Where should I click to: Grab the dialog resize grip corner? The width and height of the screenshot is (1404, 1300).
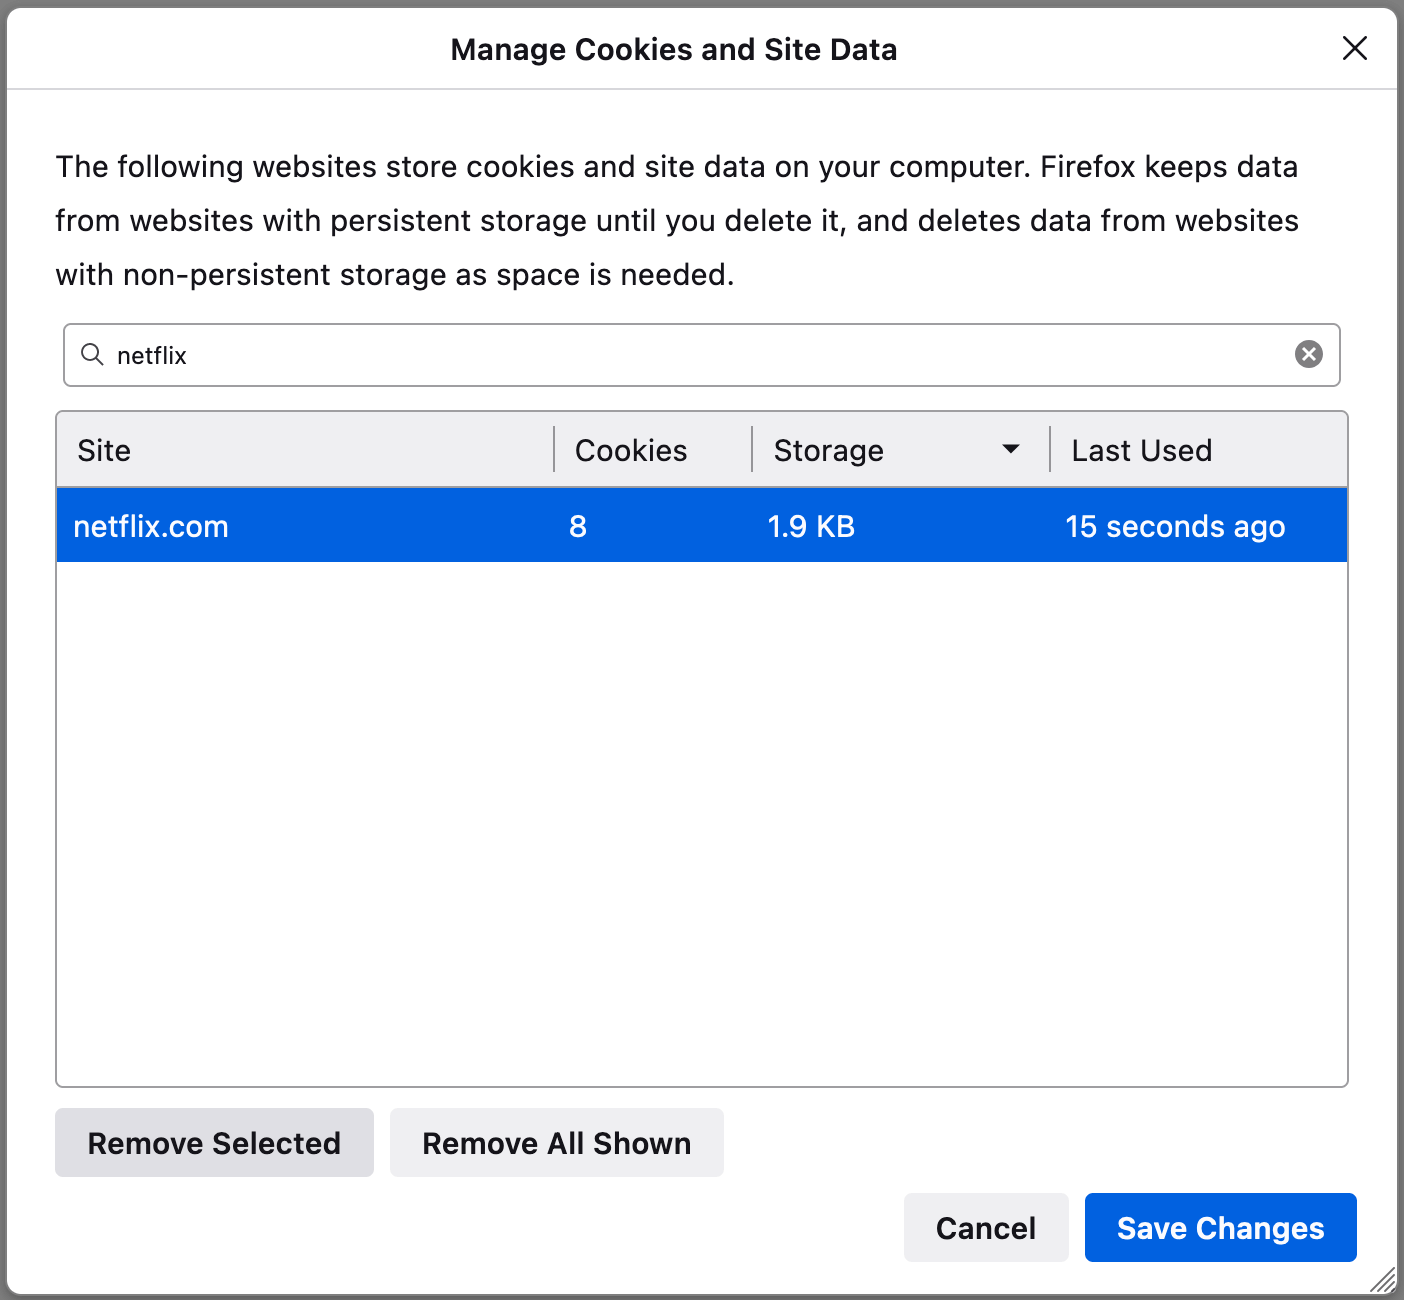tap(1383, 1280)
